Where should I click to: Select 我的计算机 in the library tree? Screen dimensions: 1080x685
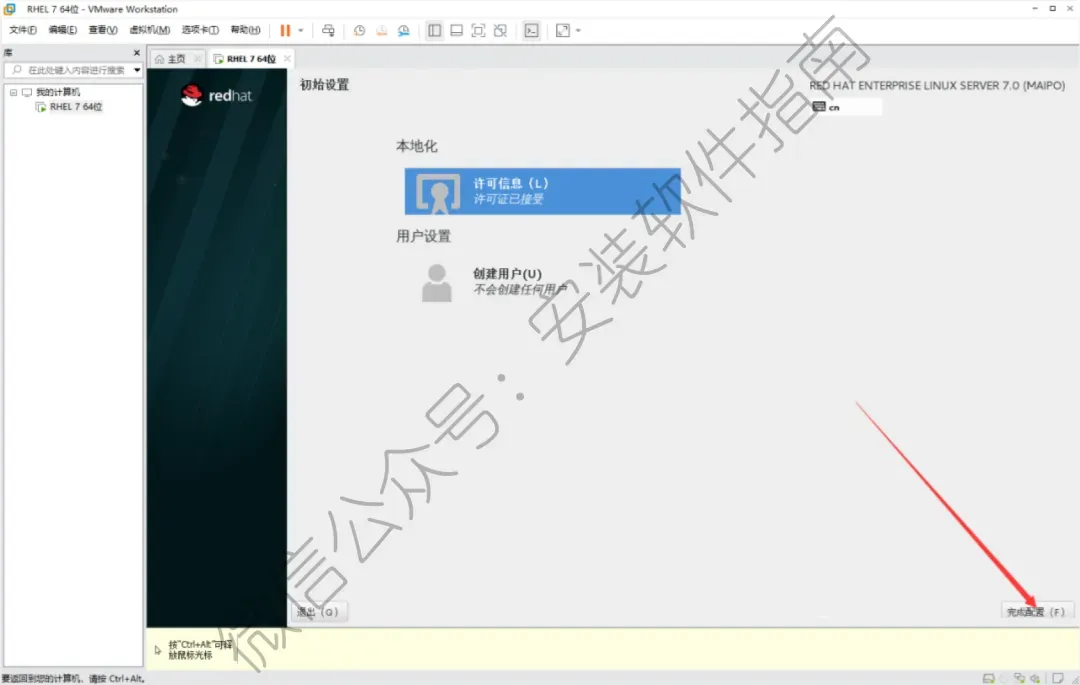click(58, 92)
